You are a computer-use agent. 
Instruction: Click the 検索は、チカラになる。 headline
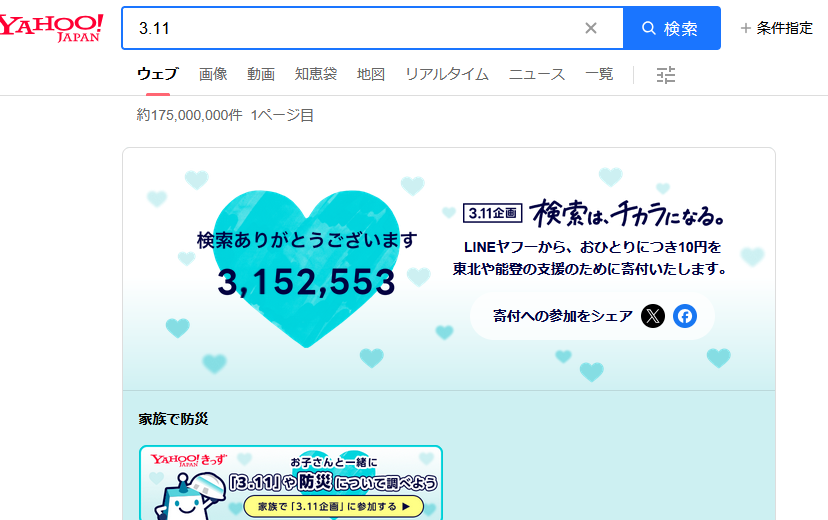[627, 214]
